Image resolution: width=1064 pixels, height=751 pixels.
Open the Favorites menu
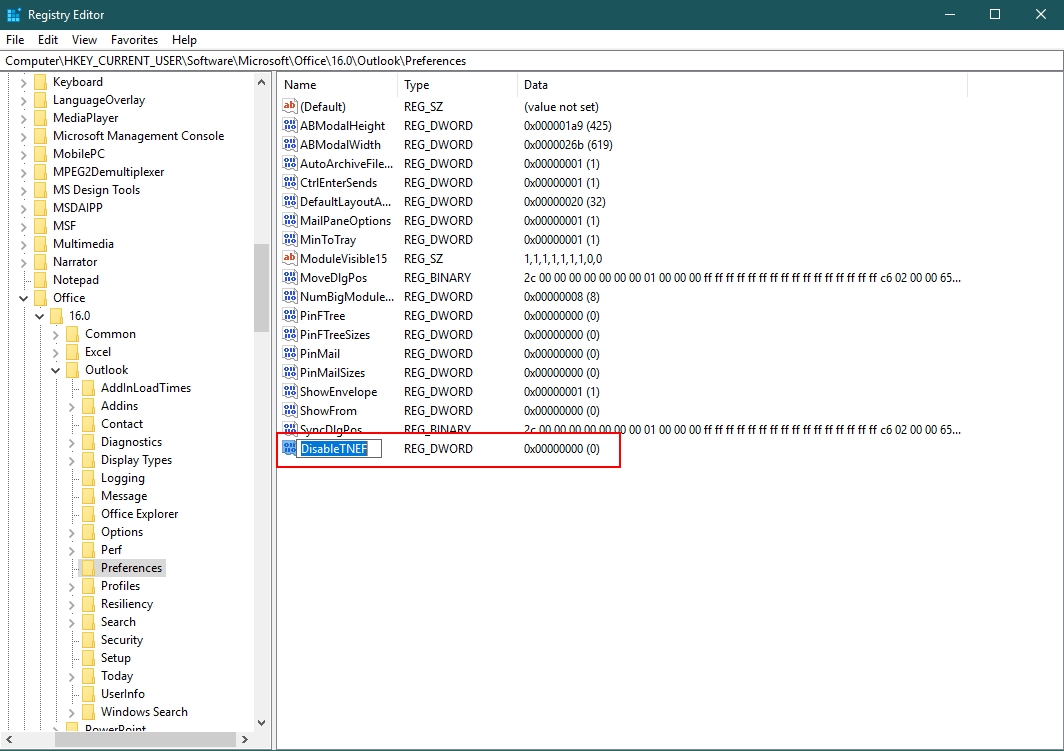pos(134,40)
